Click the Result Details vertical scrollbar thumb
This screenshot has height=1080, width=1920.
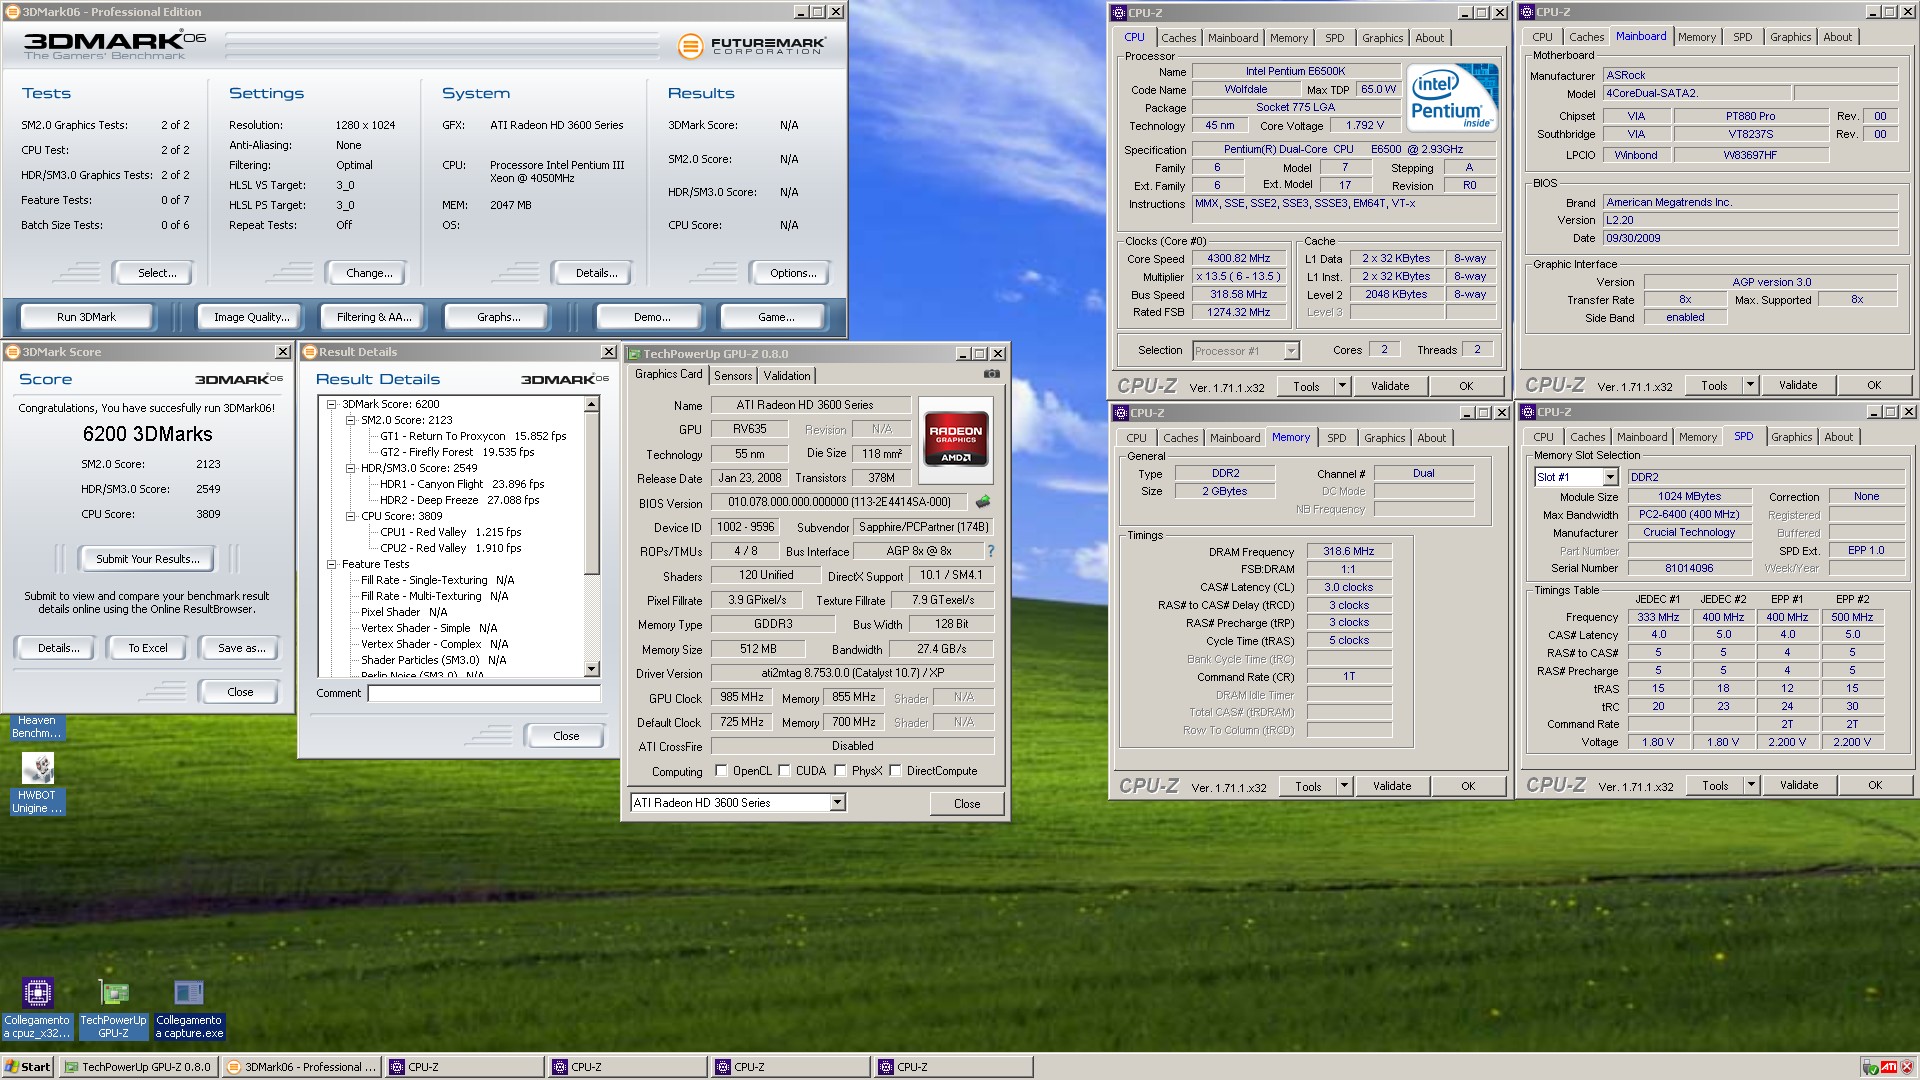[592, 493]
